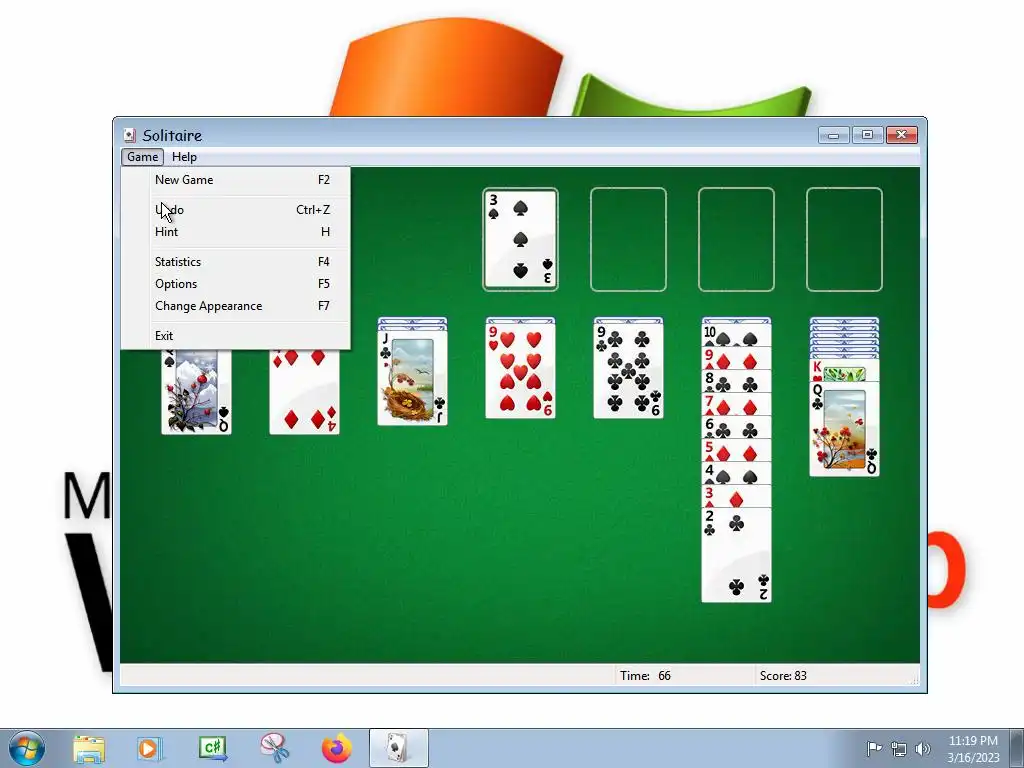The height and width of the screenshot is (768, 1024).
Task: Select the jack of clubs card
Action: 412,377
